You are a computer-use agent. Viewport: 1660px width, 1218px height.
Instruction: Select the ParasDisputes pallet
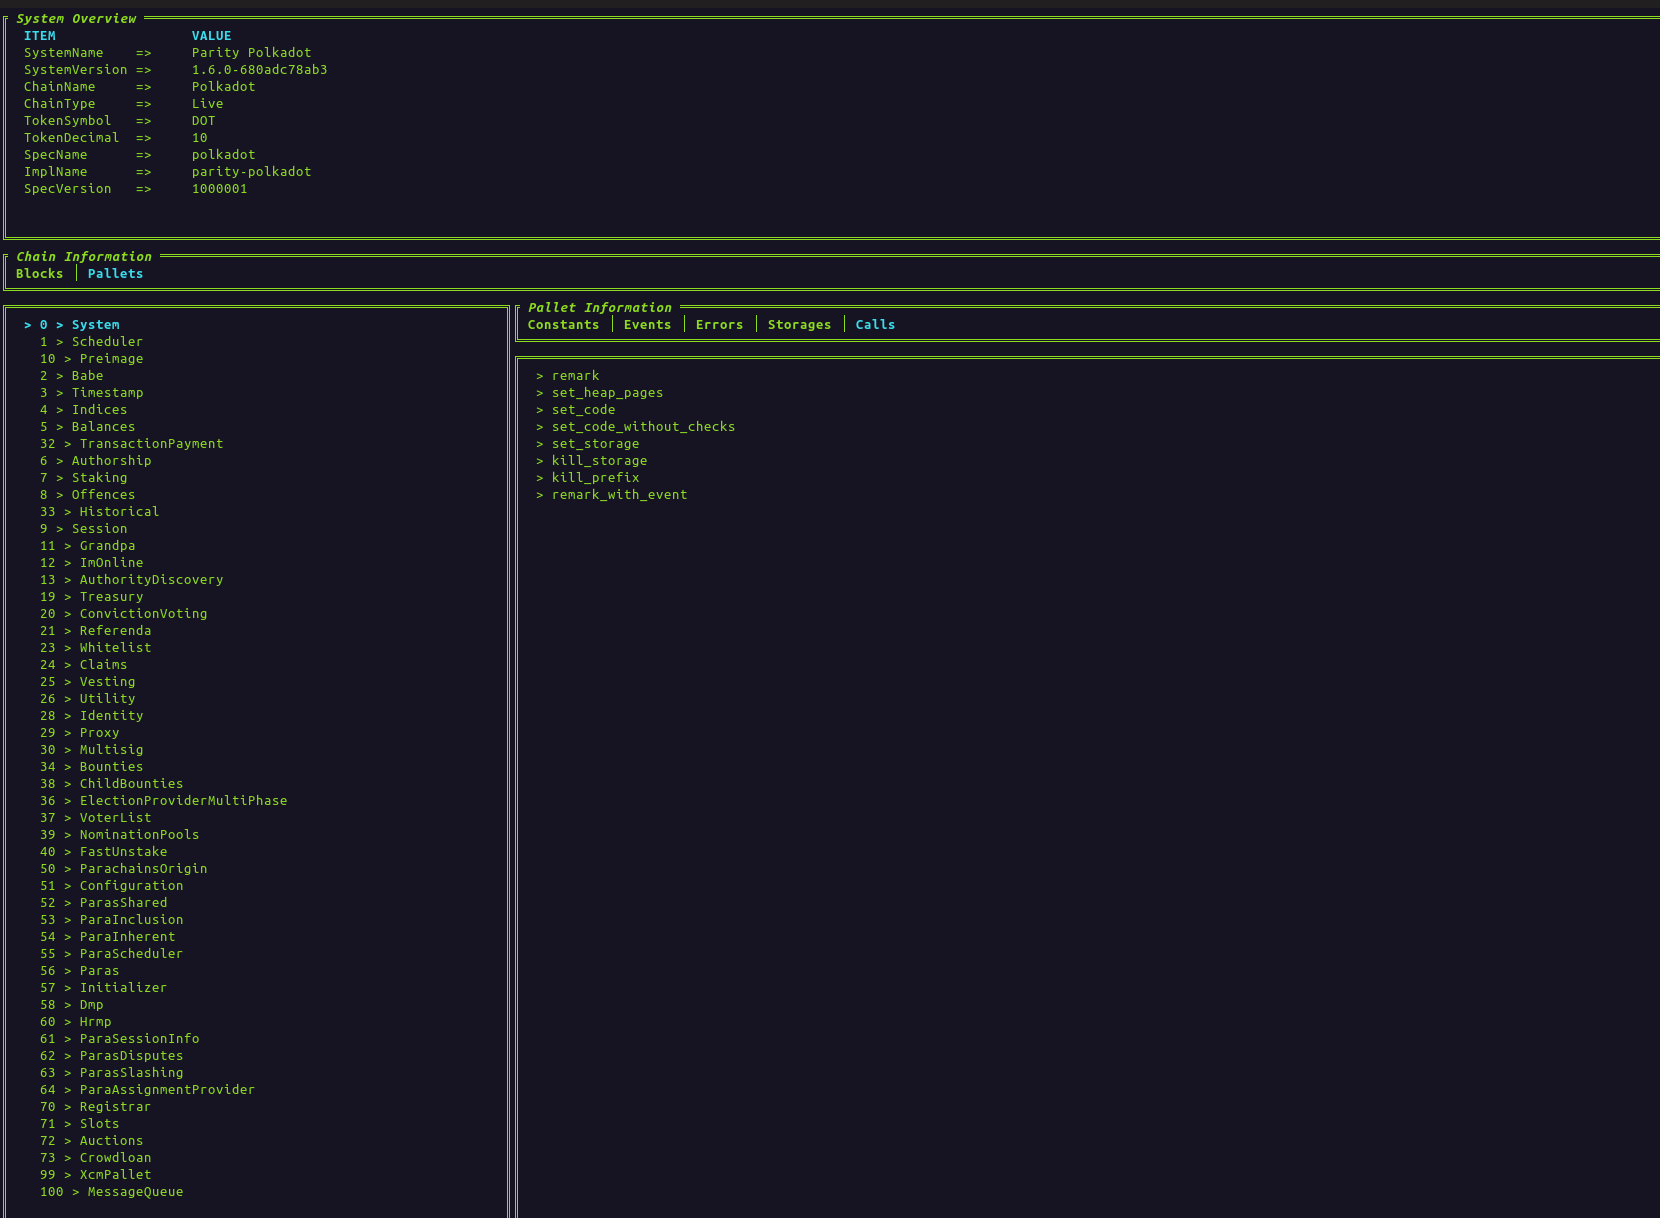click(111, 1056)
